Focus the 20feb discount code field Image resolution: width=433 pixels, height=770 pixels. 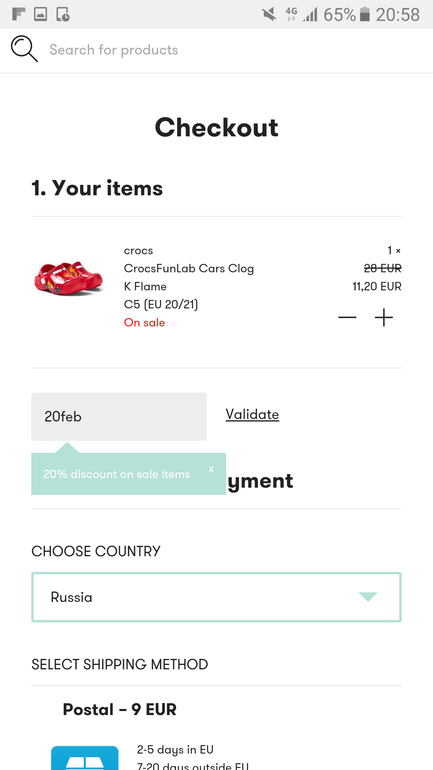[x=119, y=416]
